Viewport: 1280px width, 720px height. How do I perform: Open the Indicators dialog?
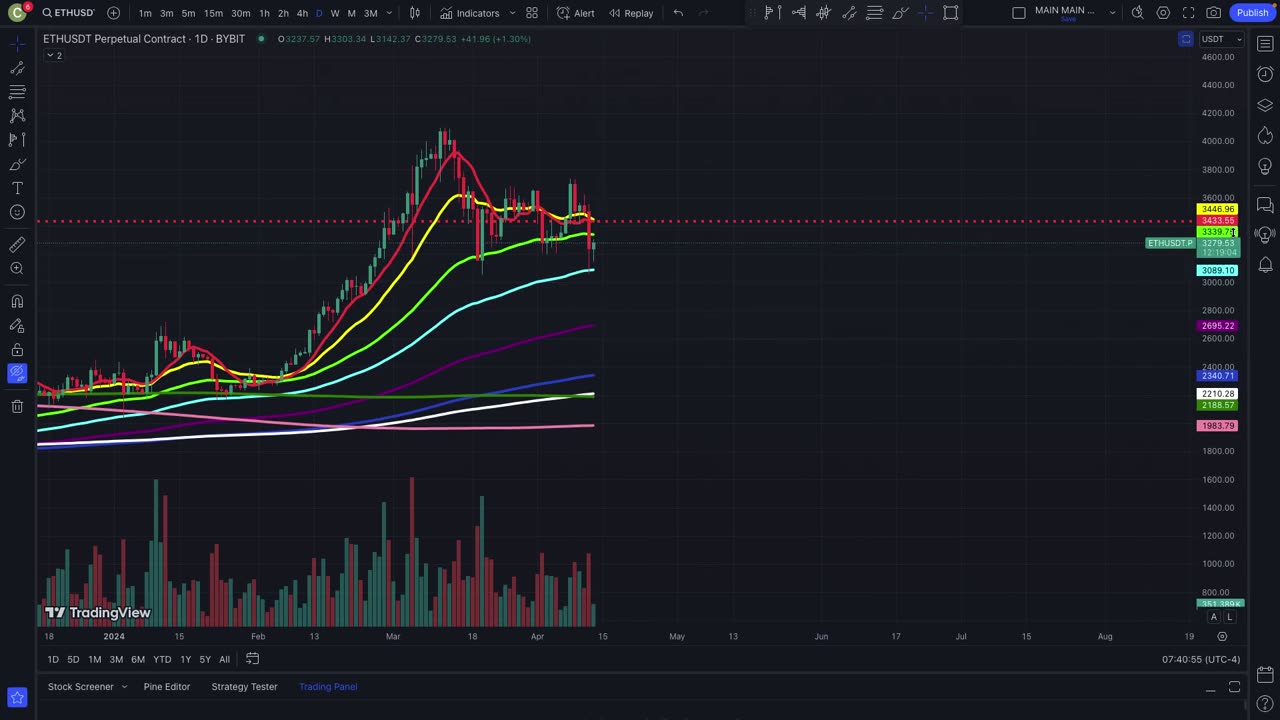[x=469, y=13]
